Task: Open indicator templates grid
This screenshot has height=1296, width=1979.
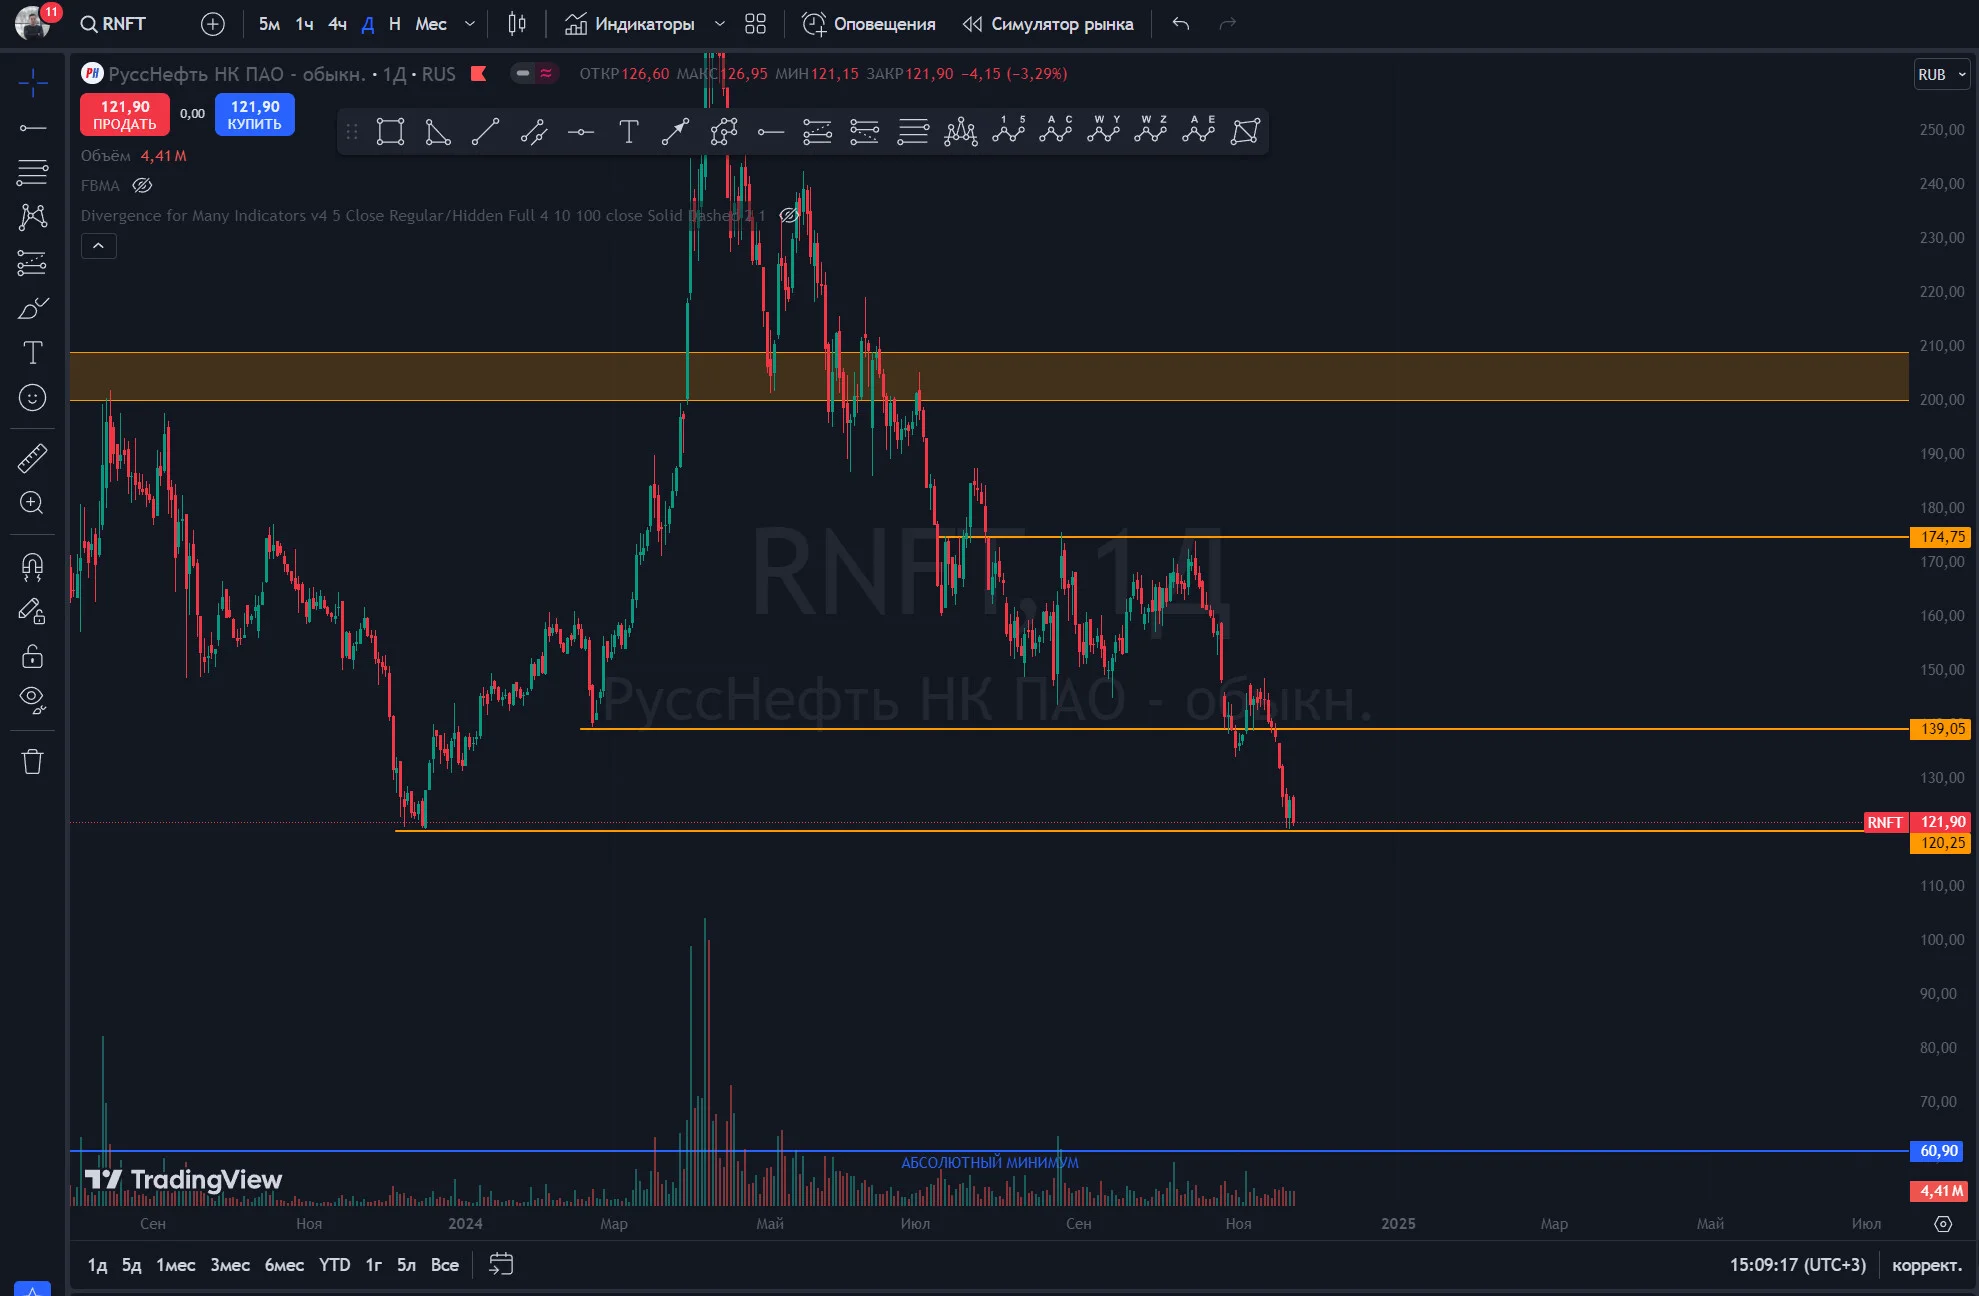Action: coord(755,24)
